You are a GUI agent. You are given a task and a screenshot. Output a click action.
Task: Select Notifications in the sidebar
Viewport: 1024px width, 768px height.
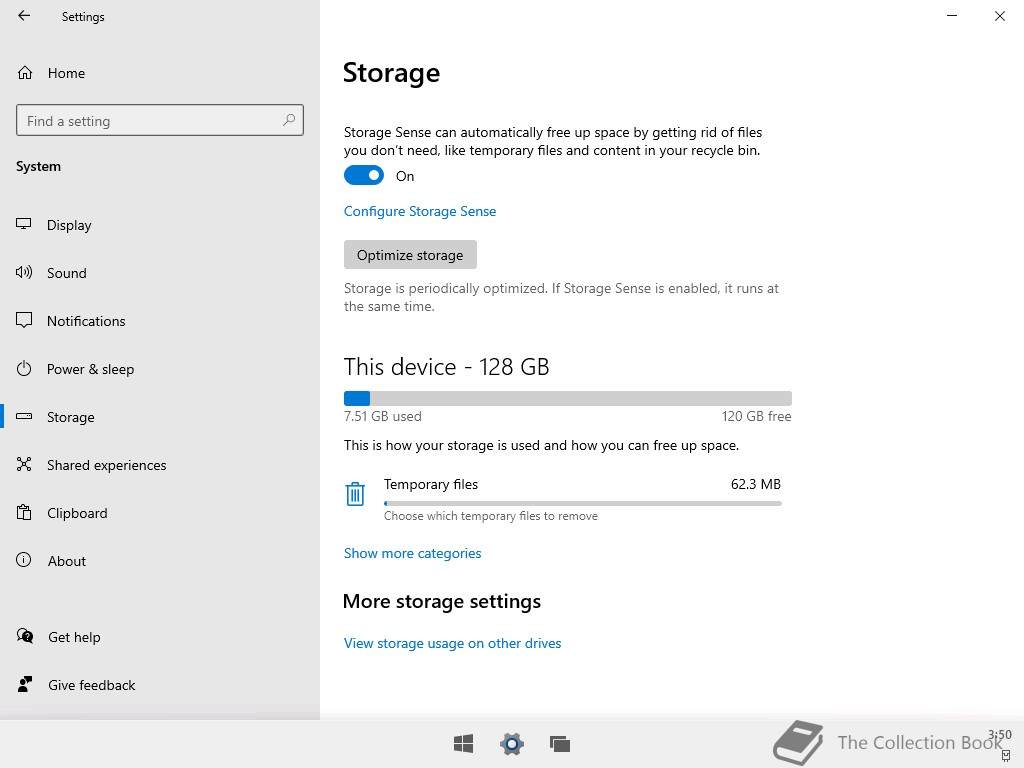pos(86,321)
